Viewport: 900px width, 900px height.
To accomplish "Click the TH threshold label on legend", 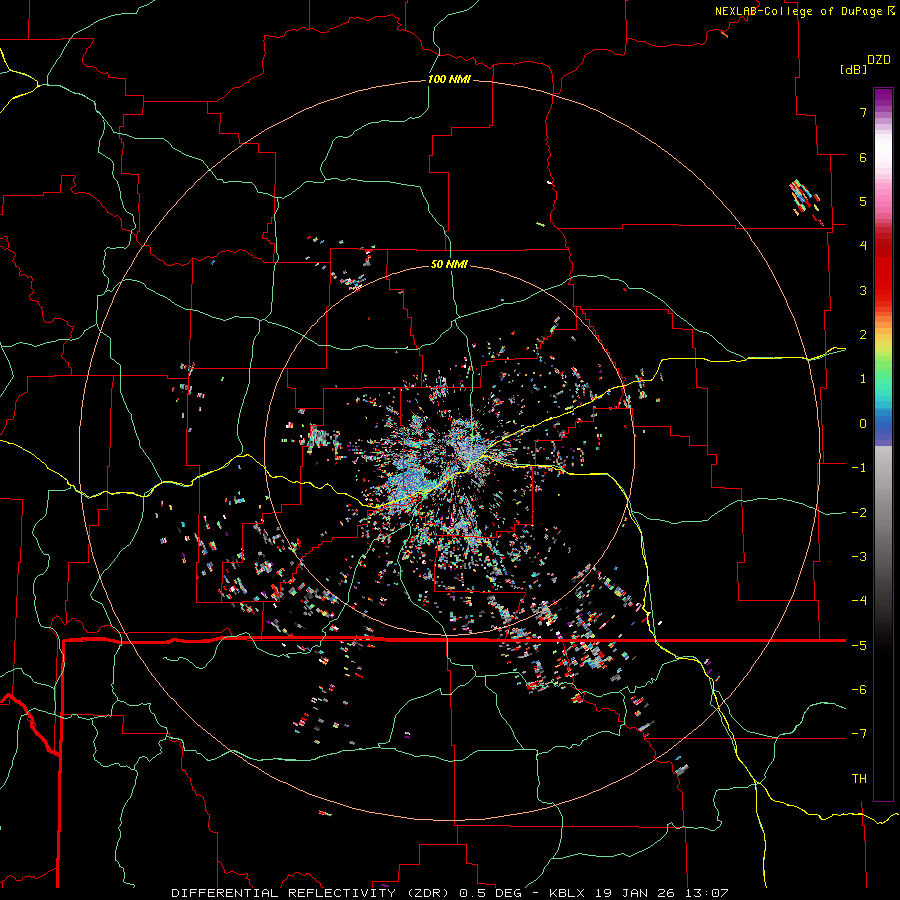I will point(859,779).
